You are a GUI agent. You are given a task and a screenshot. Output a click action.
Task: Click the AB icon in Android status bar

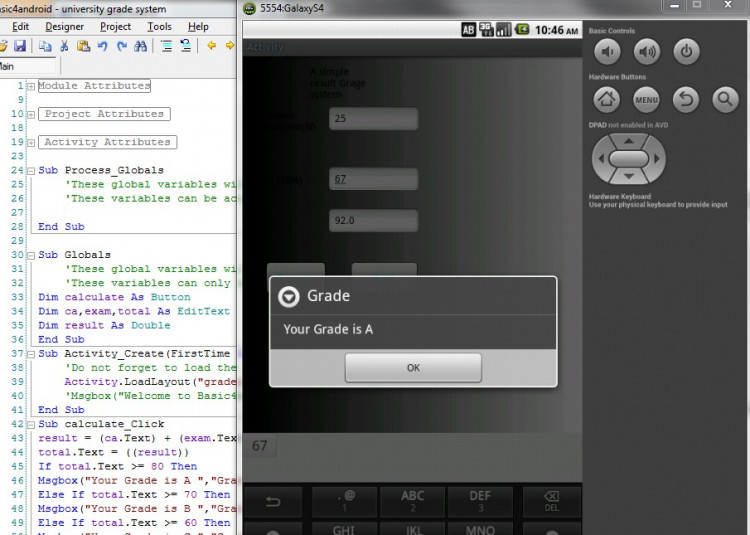[468, 30]
